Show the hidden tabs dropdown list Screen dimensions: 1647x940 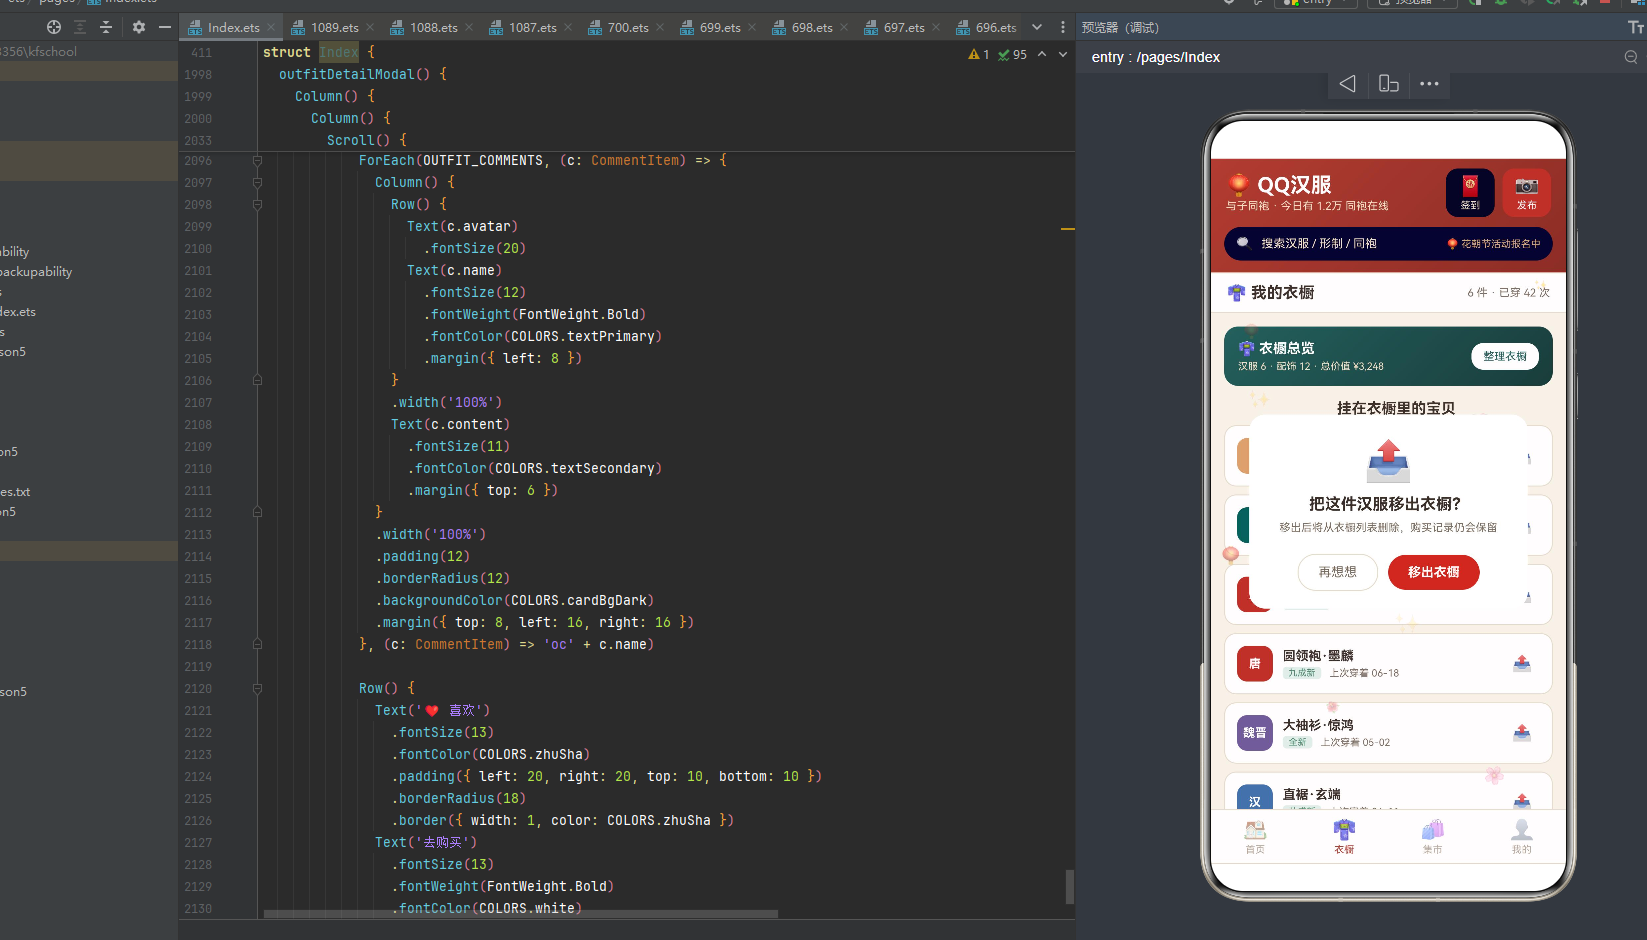click(1037, 27)
